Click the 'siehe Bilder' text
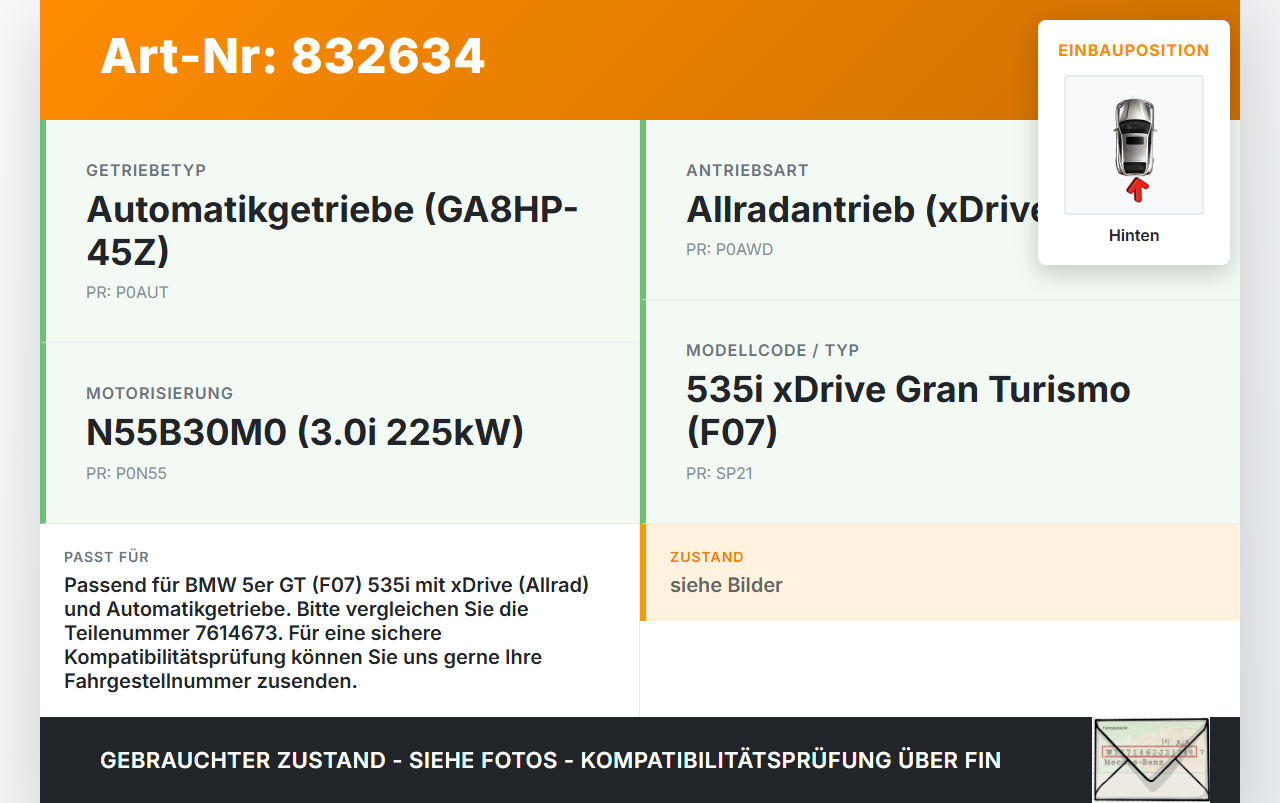Screen dimensions: 1280x803 tap(726, 586)
